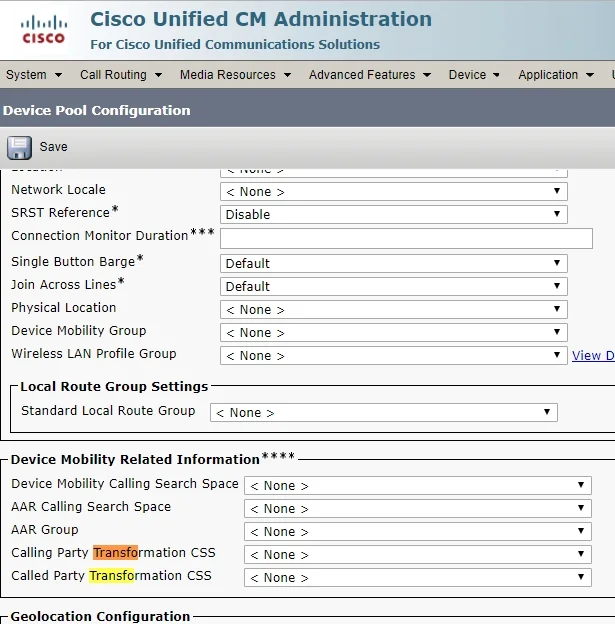
Task: Open the Single Button Barge dropdown
Action: (394, 263)
